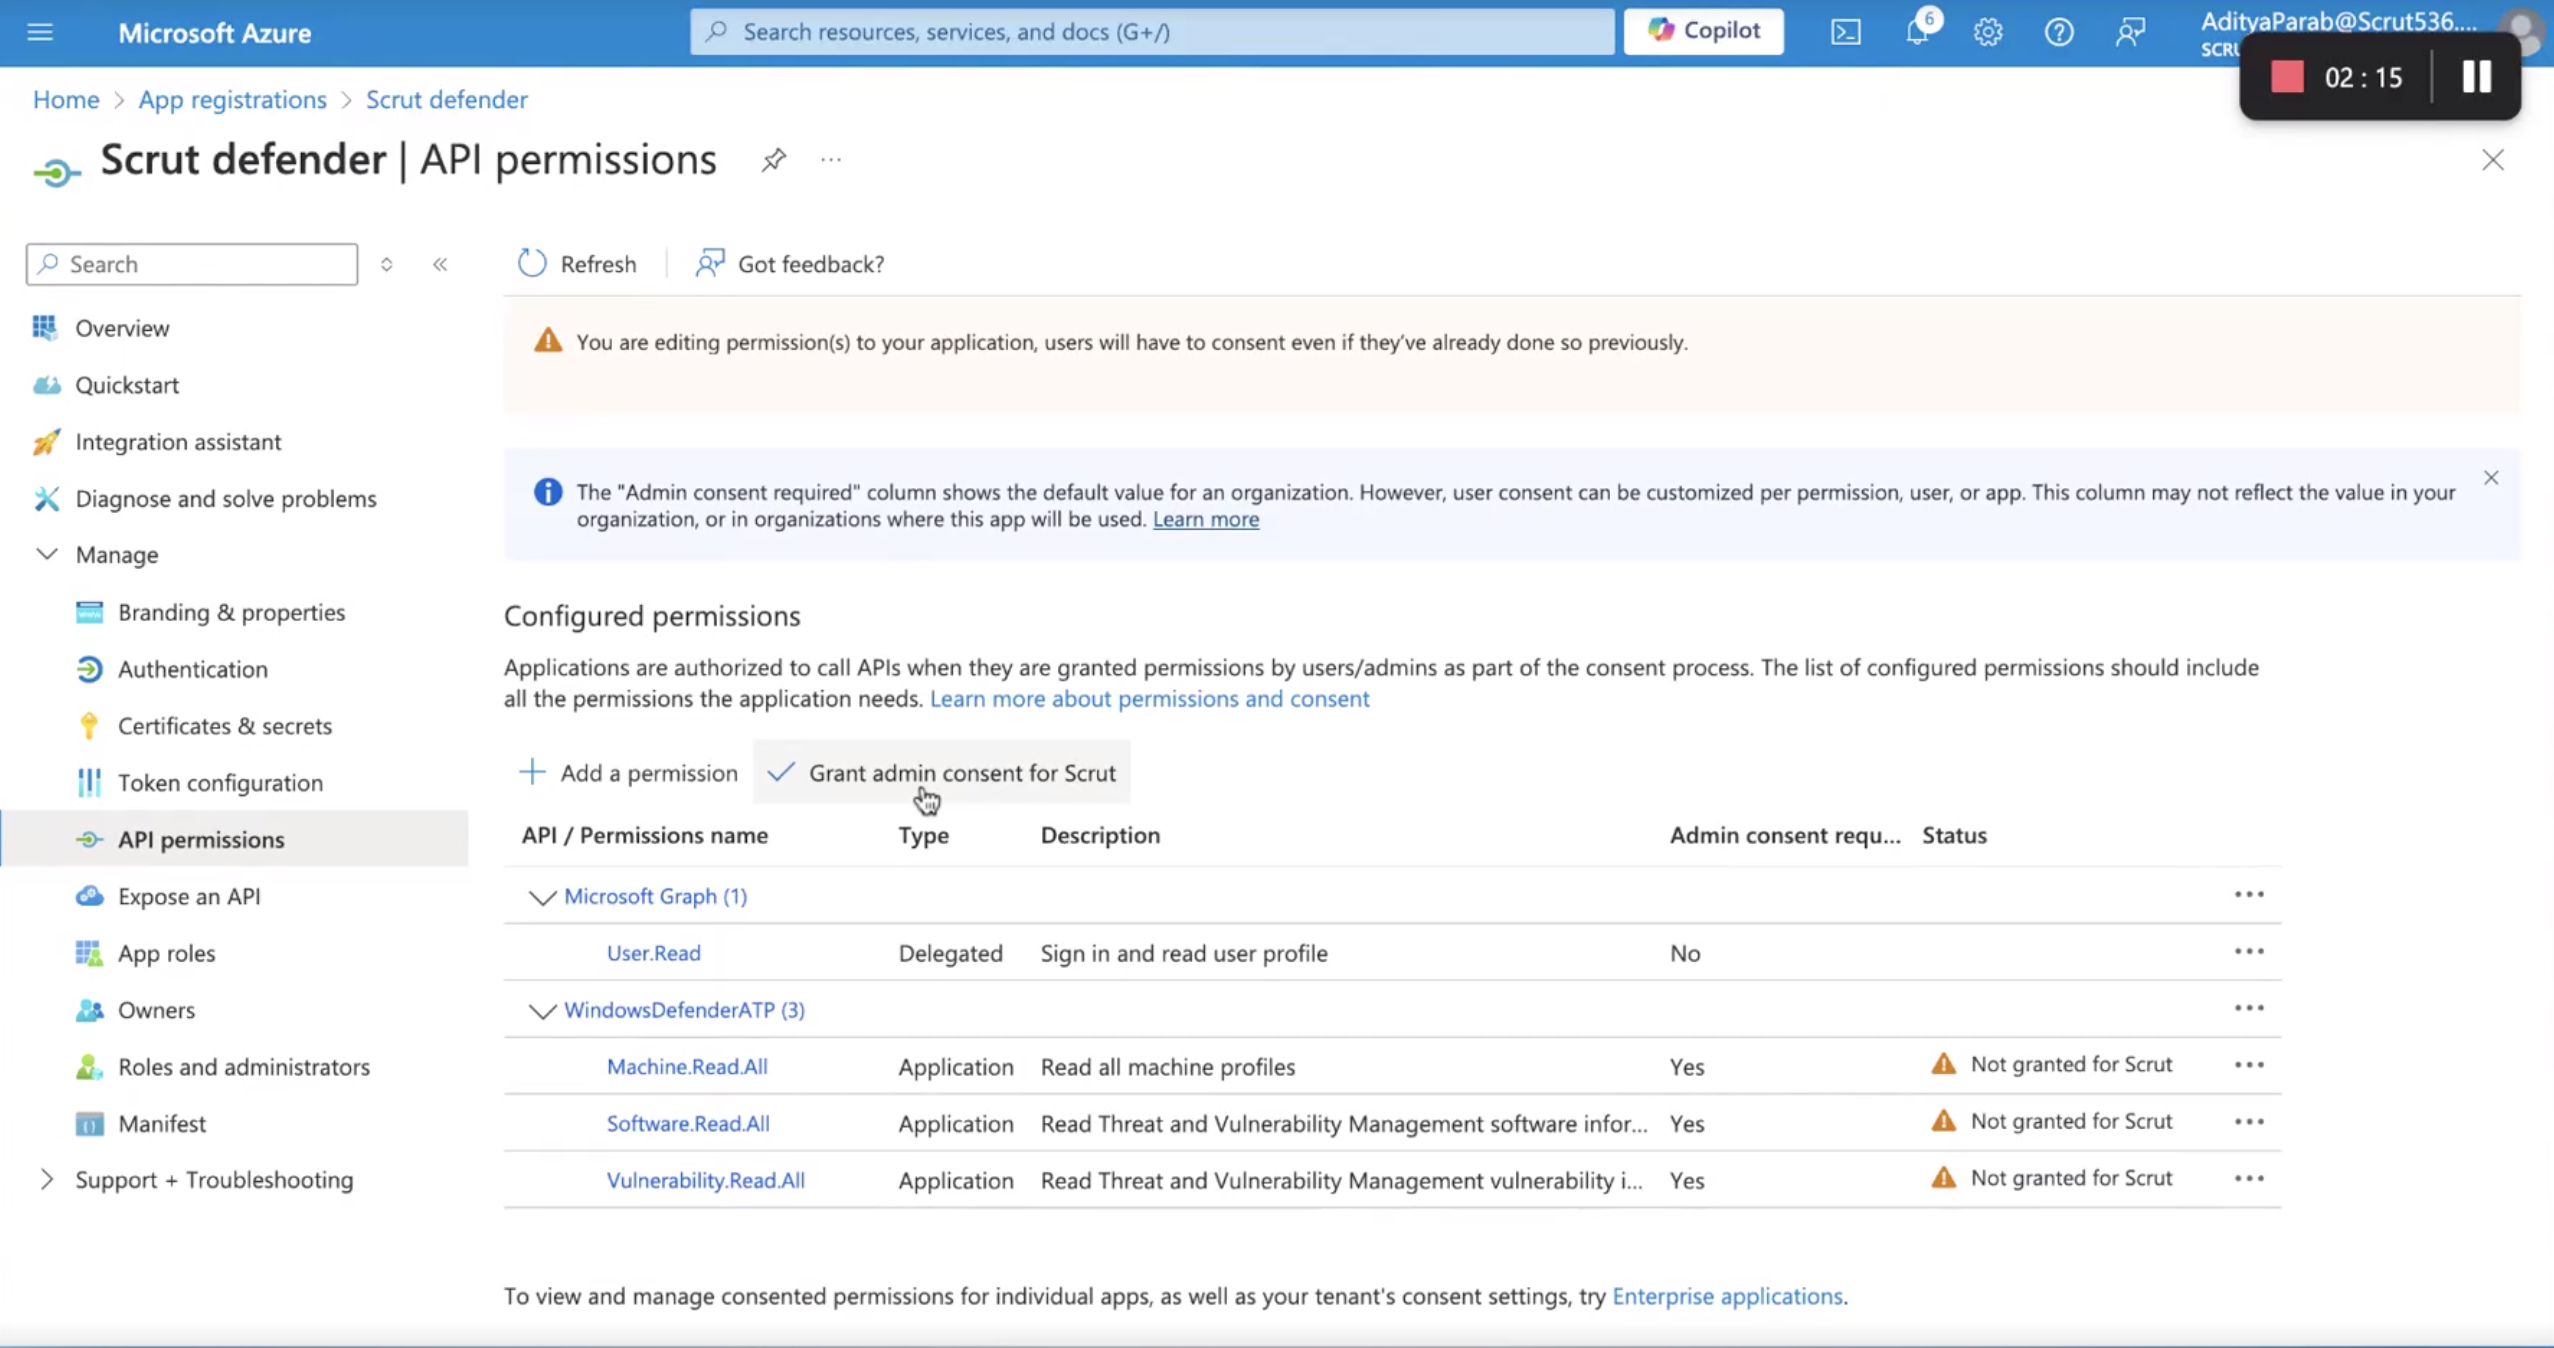Go to Expose an API
Viewport: 2554px width, 1348px height.
188,896
